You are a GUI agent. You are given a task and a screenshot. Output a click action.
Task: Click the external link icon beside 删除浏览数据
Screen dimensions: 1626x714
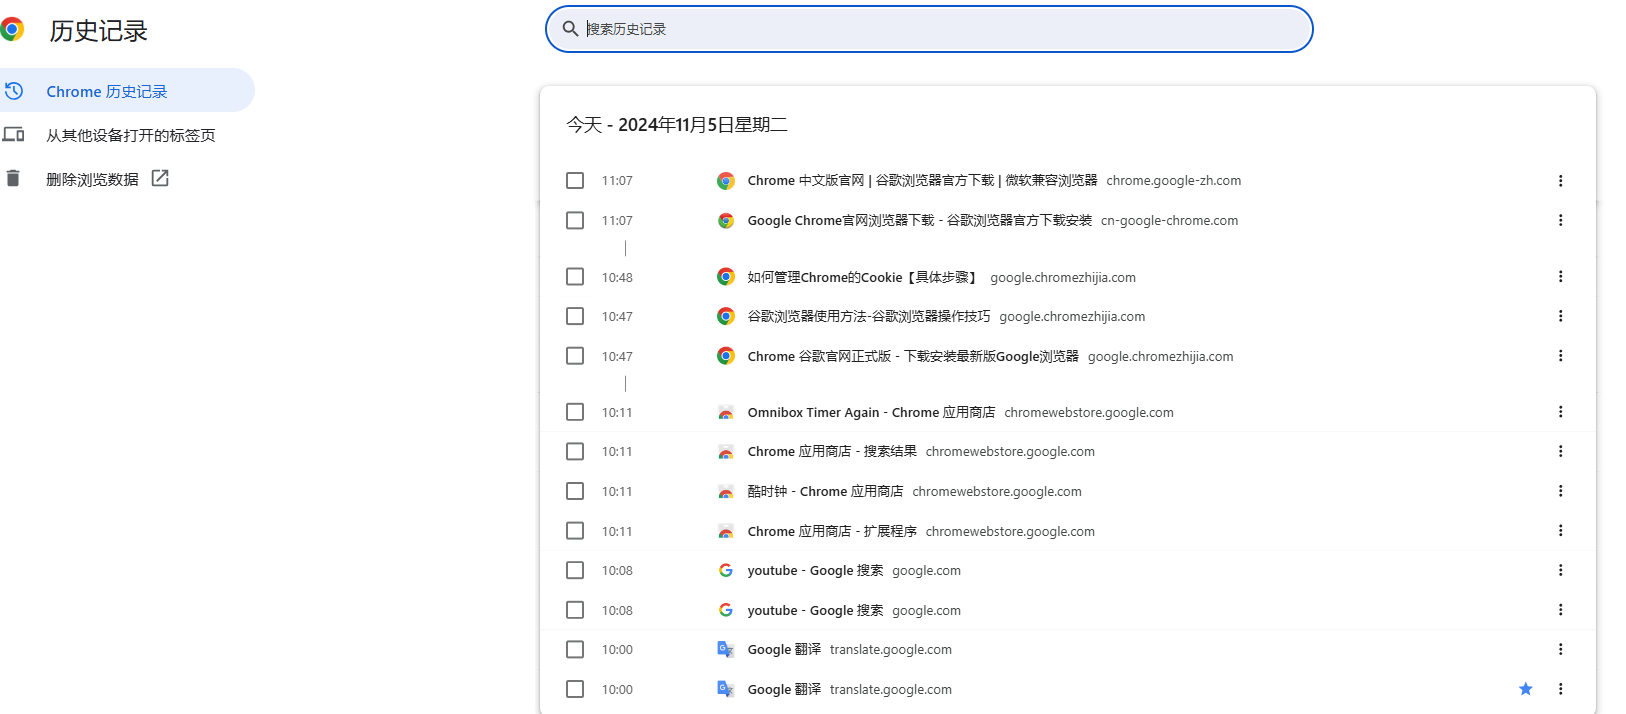click(x=160, y=178)
